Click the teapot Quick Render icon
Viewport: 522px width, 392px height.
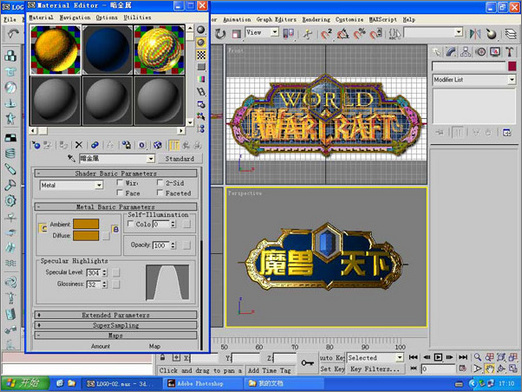point(491,34)
